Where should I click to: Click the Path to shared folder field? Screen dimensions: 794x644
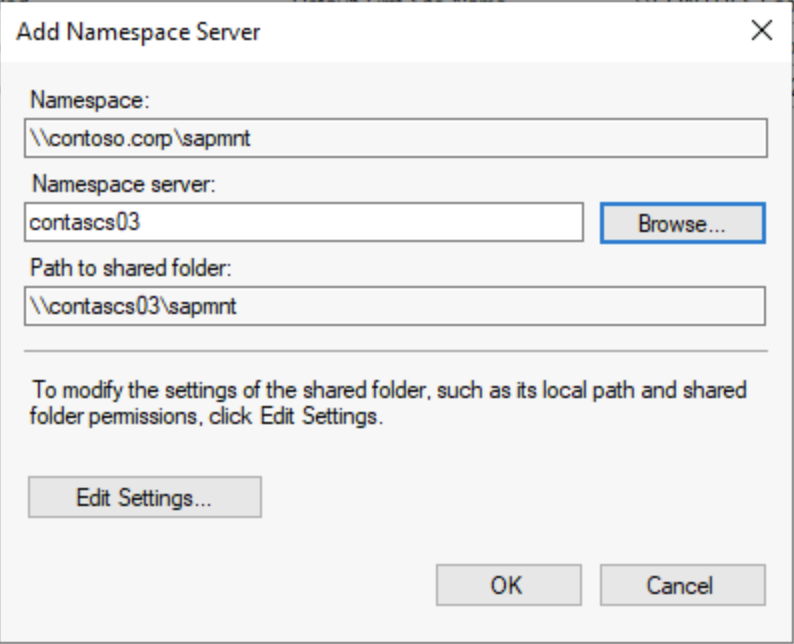click(395, 306)
